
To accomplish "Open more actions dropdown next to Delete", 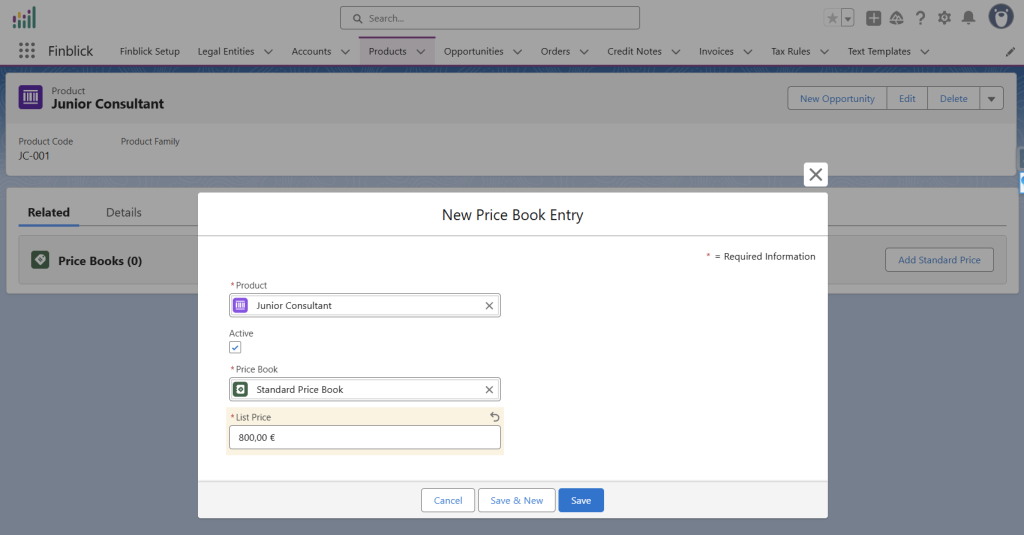I will (991, 98).
